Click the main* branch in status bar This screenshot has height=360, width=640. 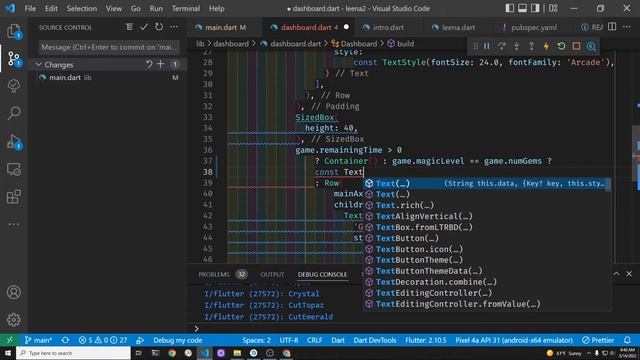38,340
